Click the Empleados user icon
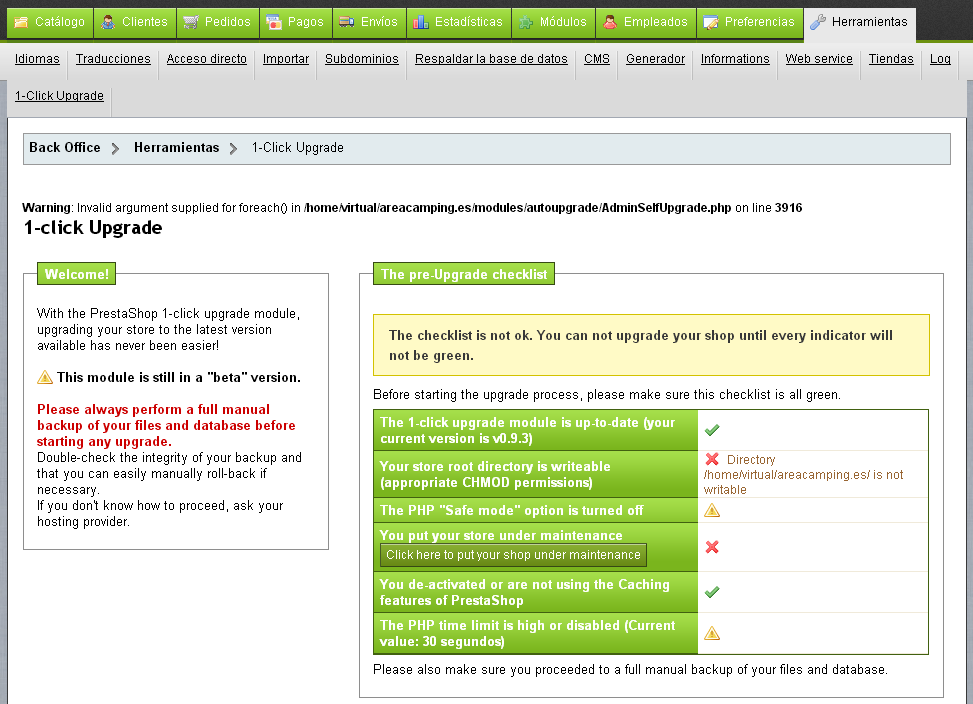The width and height of the screenshot is (973, 704). pyautogui.click(x=610, y=22)
